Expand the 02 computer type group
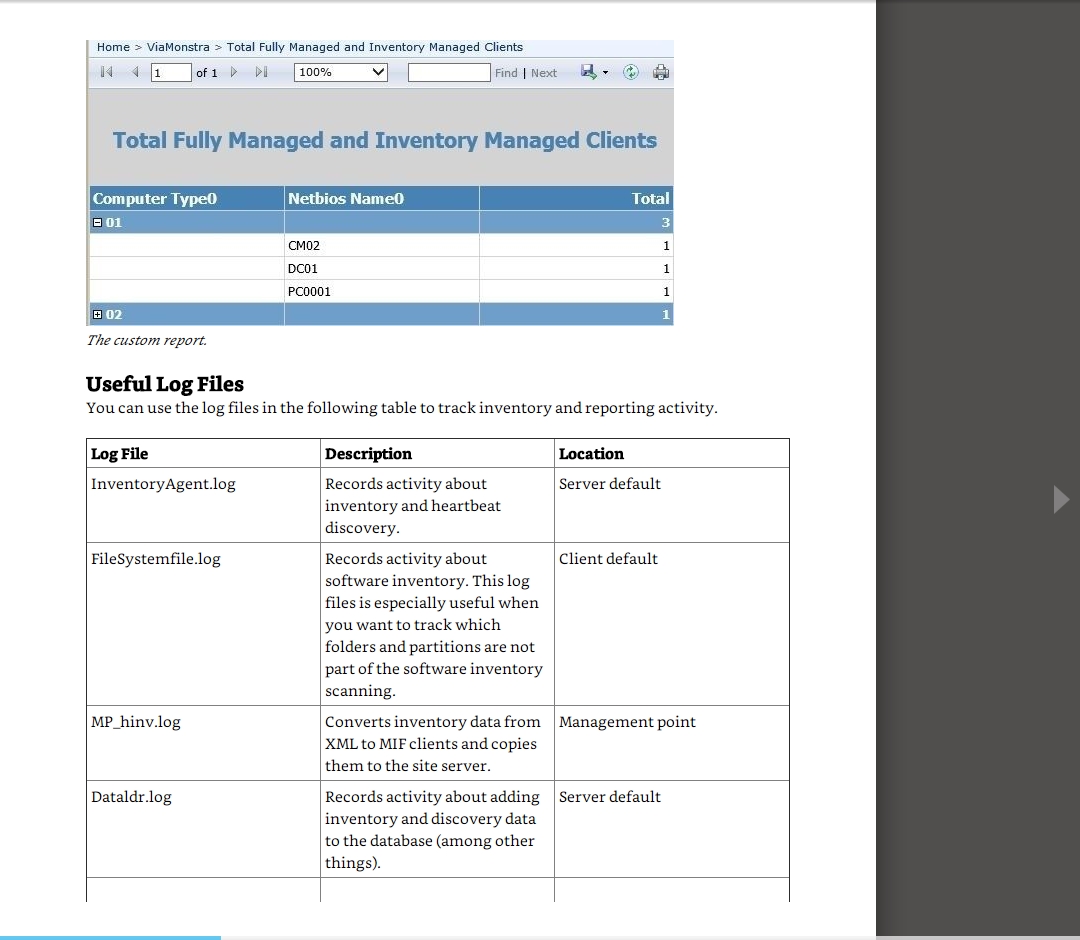Screen dimensions: 1080x940 [x=97, y=314]
